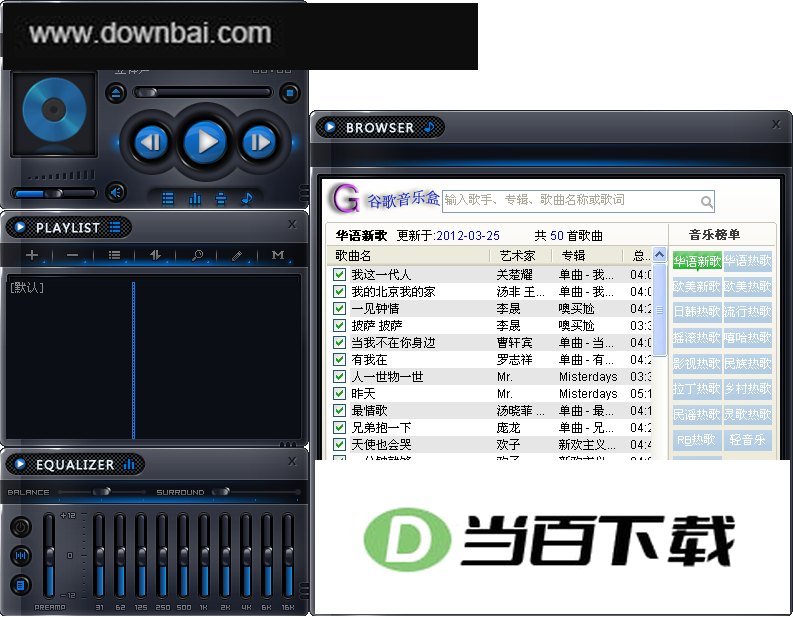
Task: Play the current track
Action: [x=204, y=142]
